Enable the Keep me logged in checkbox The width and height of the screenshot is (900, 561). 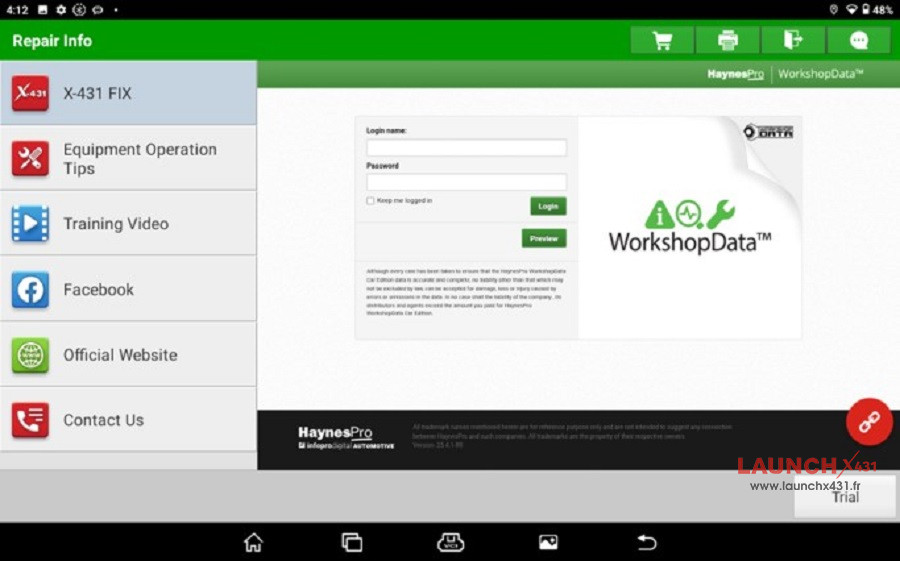click(371, 201)
